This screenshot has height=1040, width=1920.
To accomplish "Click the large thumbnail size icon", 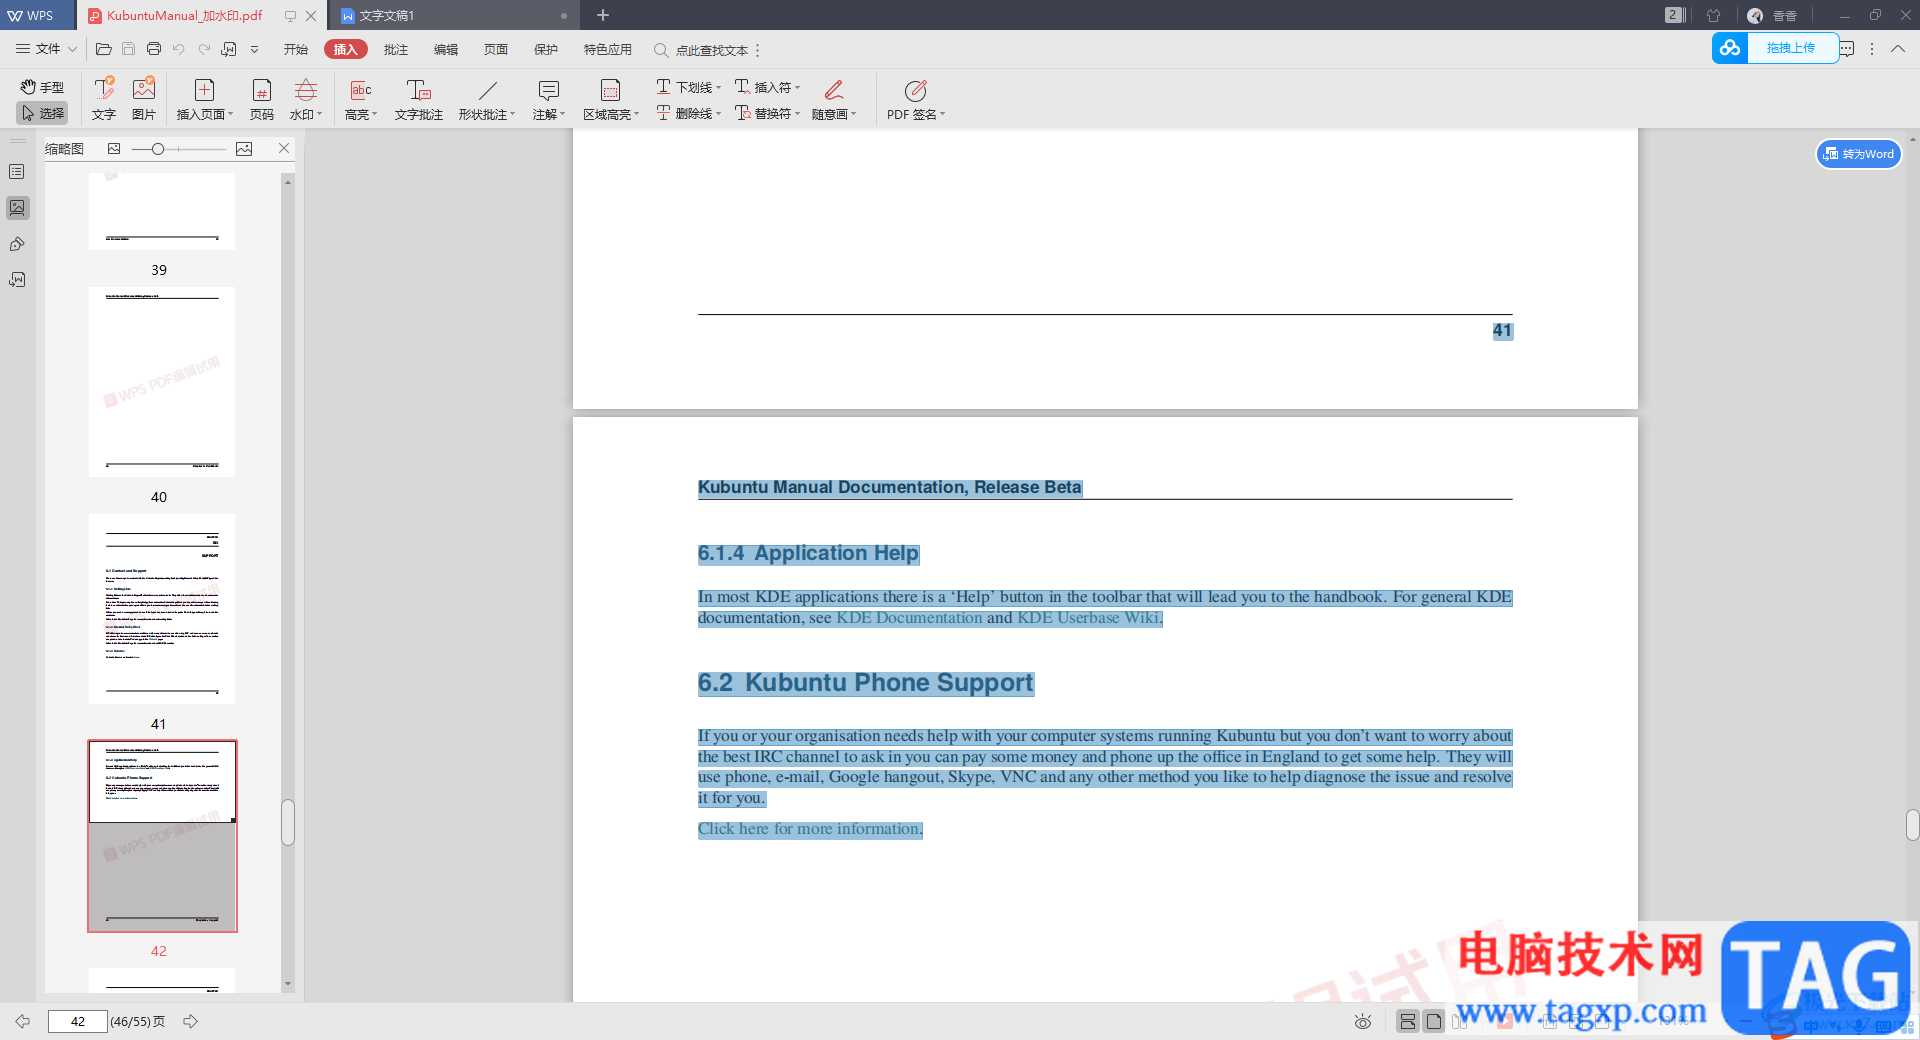I will pyautogui.click(x=244, y=149).
